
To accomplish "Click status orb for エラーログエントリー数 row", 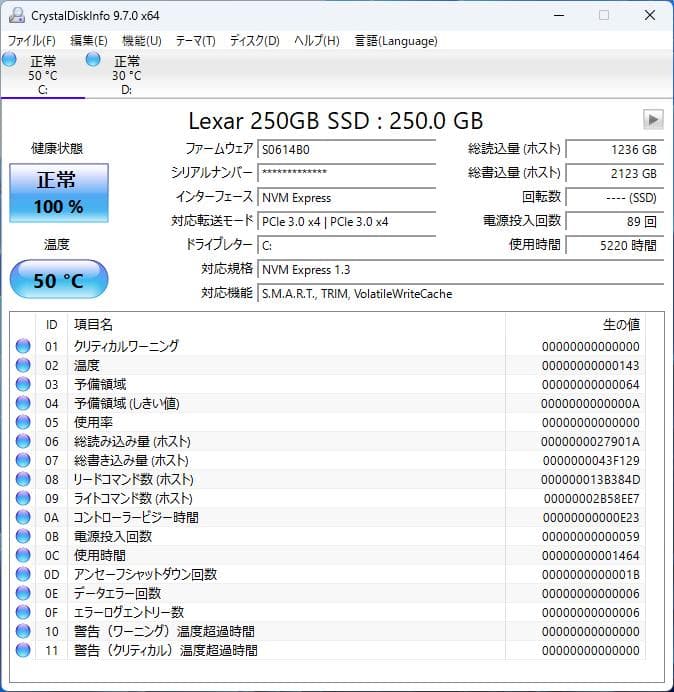I will coord(23,612).
